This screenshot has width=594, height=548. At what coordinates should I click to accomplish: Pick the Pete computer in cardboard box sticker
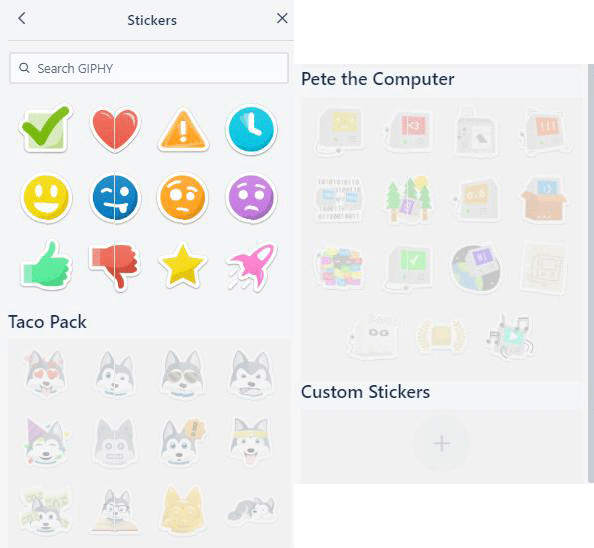click(544, 200)
